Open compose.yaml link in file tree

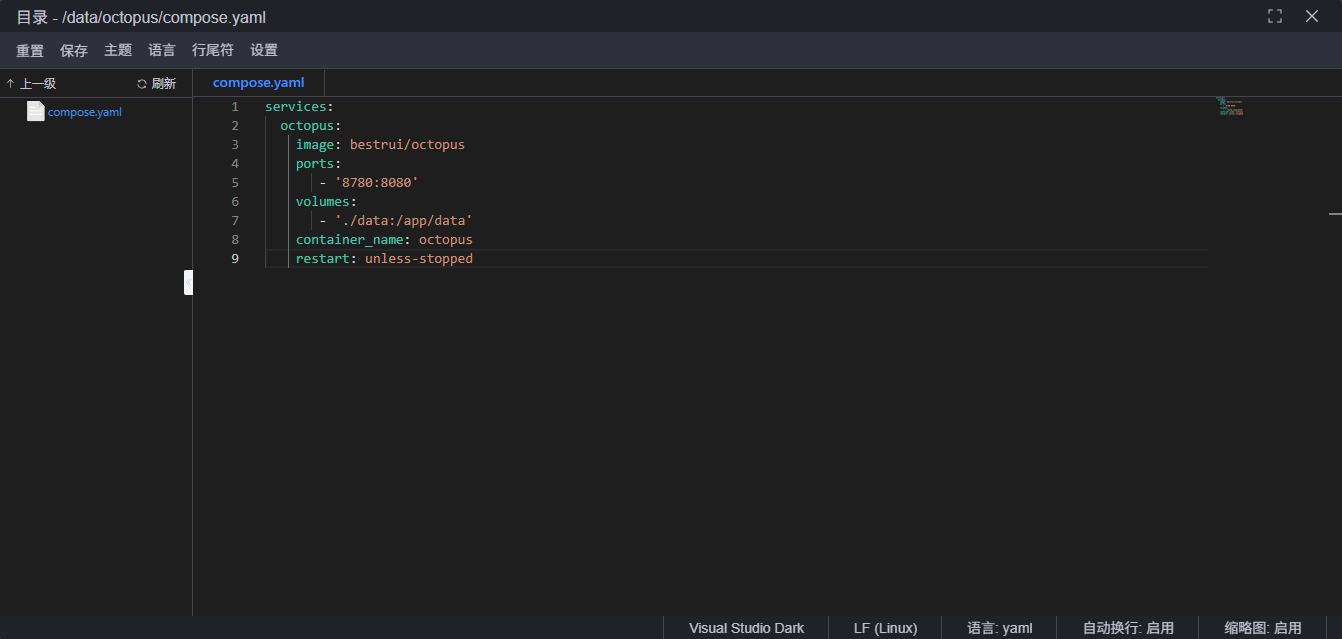[85, 112]
